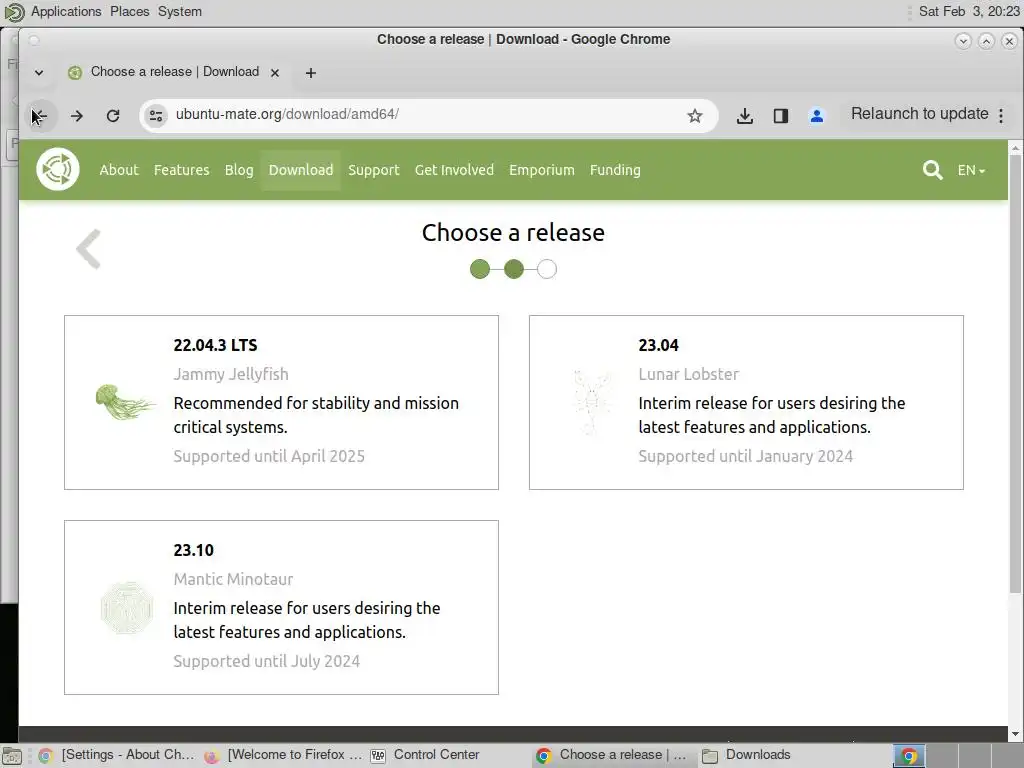Screen dimensions: 1024x768
Task: Click 'Supported until July 2024' text
Action: [266, 662]
